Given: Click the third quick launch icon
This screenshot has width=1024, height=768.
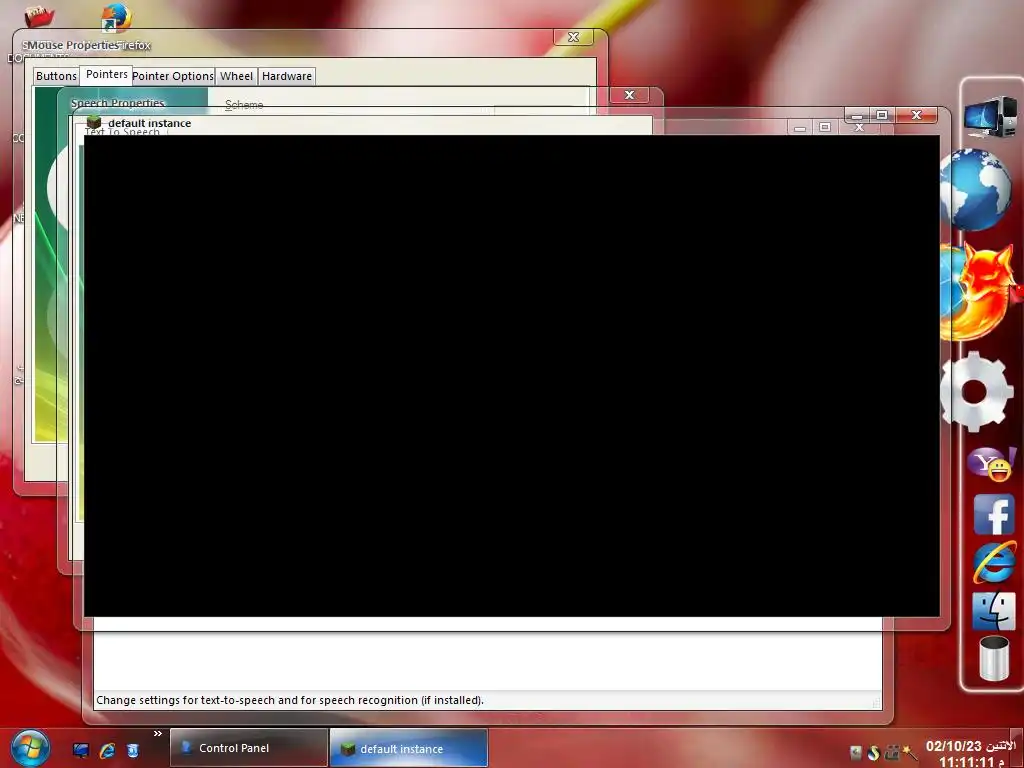Looking at the screenshot, I should pyautogui.click(x=133, y=750).
